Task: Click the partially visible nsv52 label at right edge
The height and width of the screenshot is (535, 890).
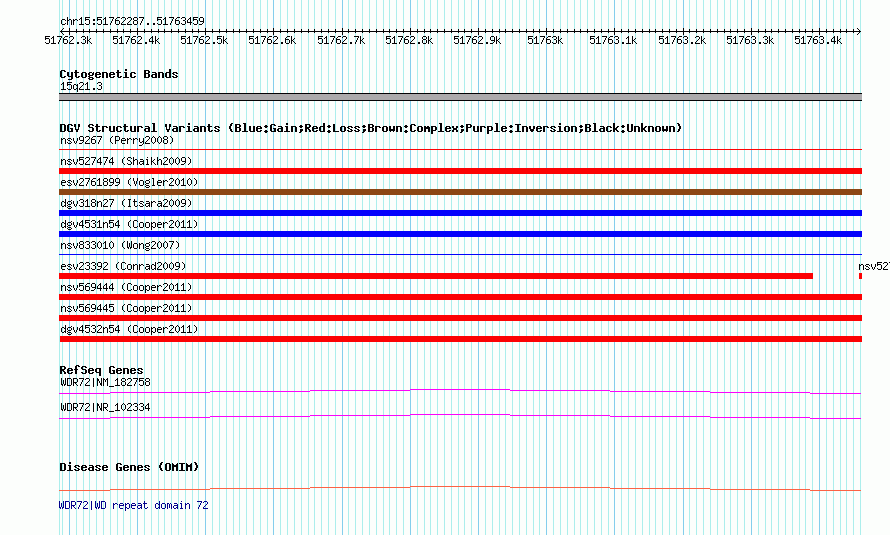Action: coord(874,266)
